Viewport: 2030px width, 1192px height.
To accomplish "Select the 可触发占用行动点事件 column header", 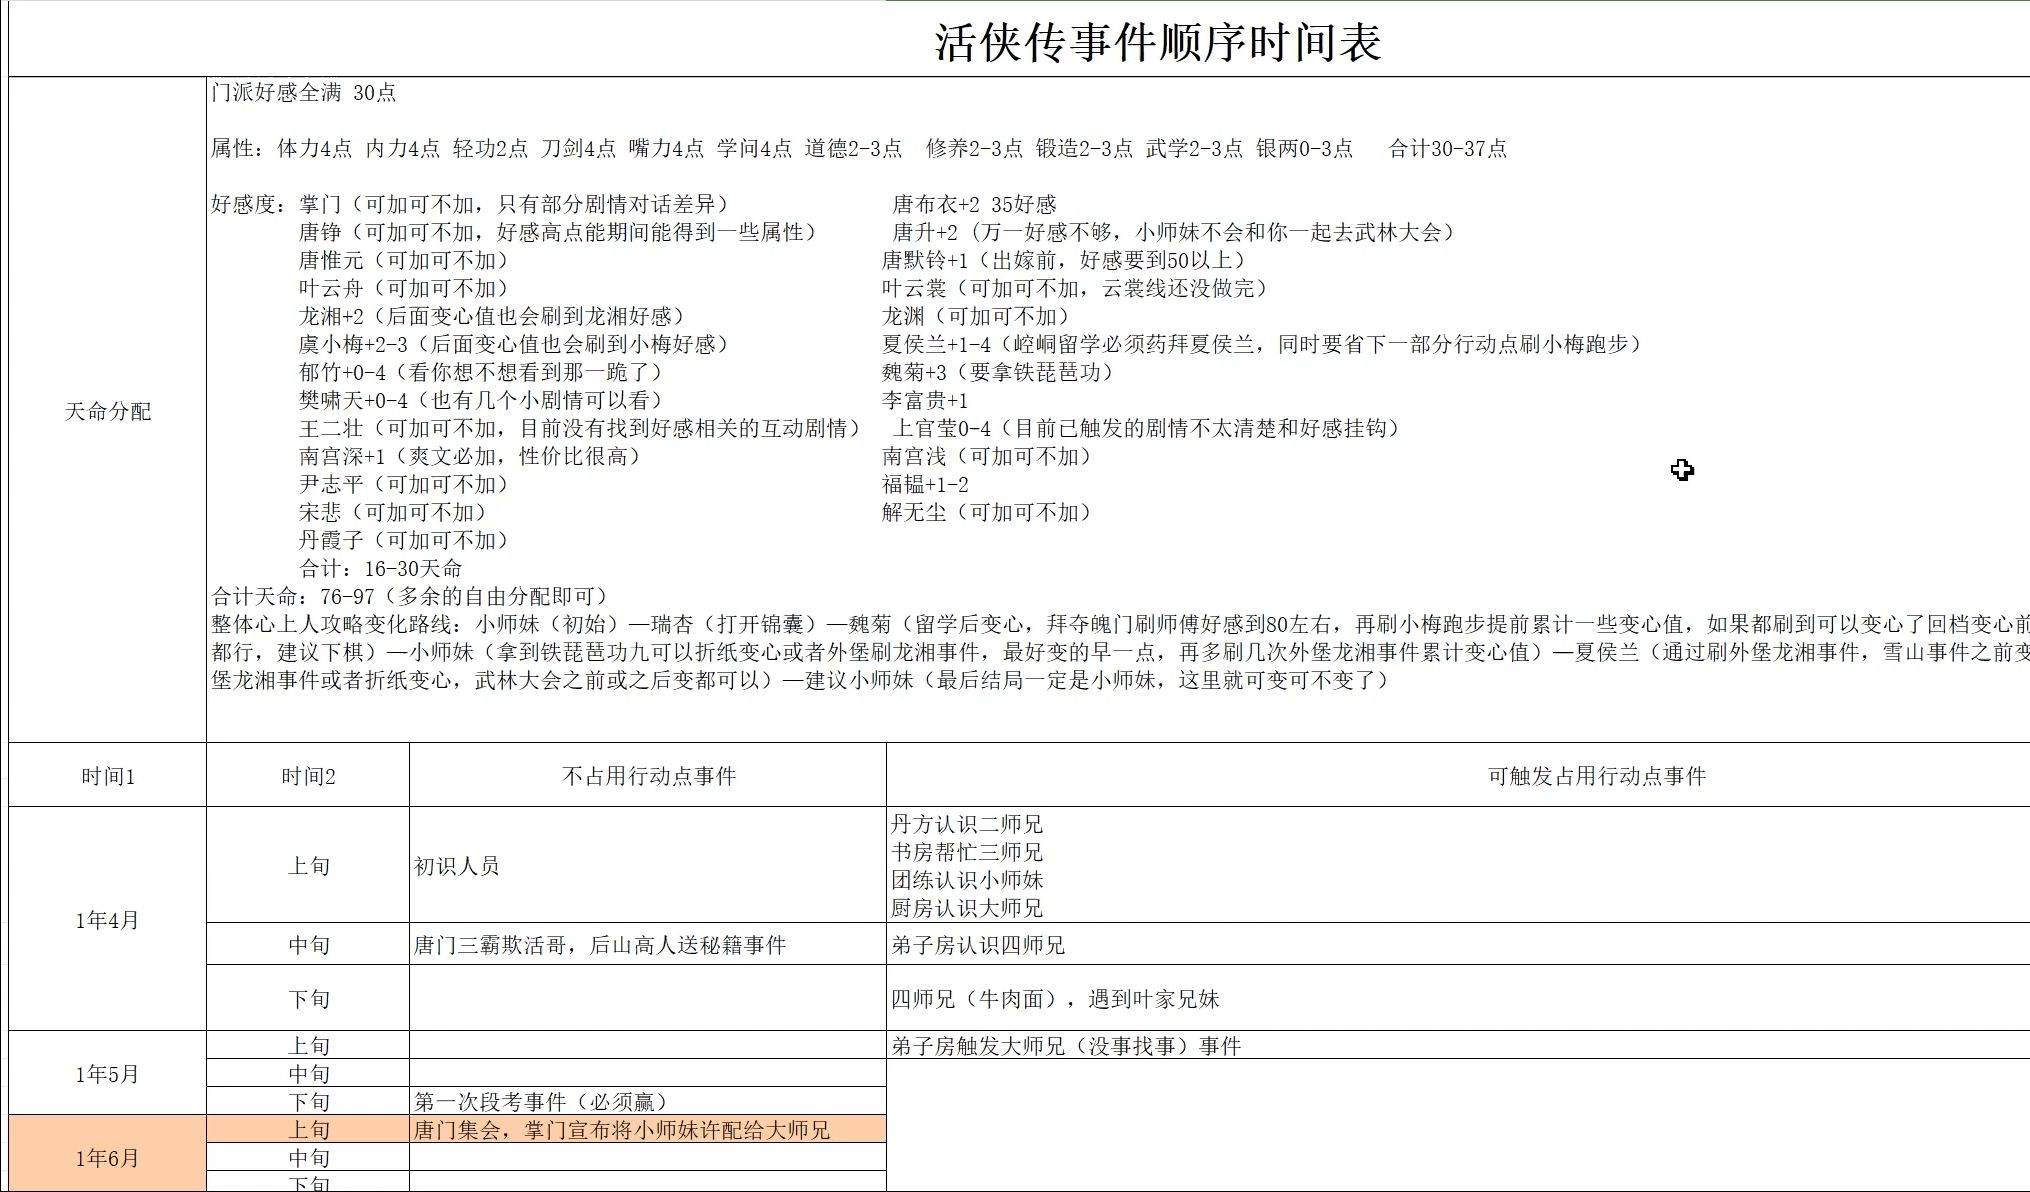I will tap(1458, 776).
